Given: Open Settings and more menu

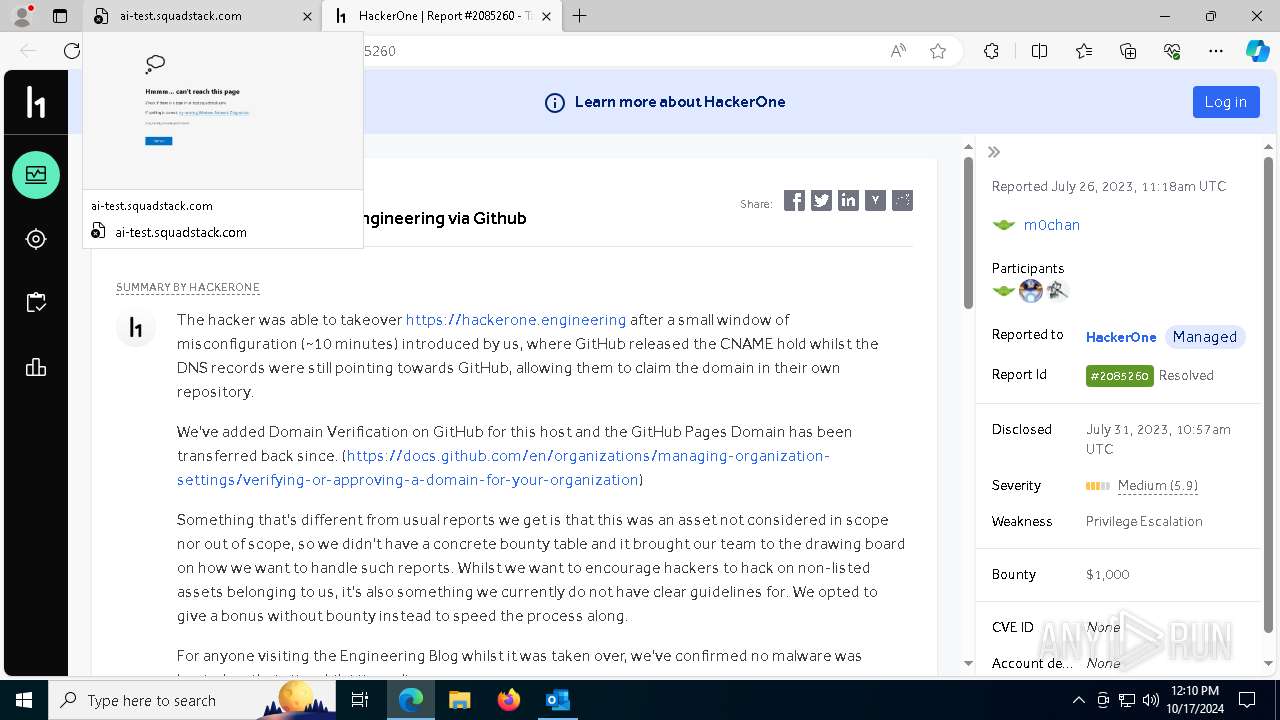Looking at the screenshot, I should (x=1216, y=51).
